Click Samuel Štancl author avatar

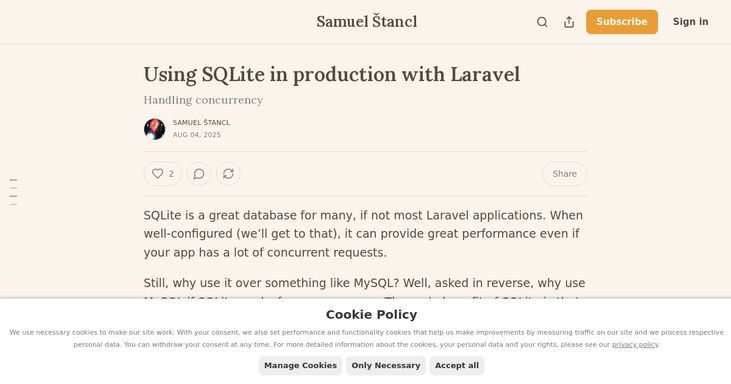point(154,129)
